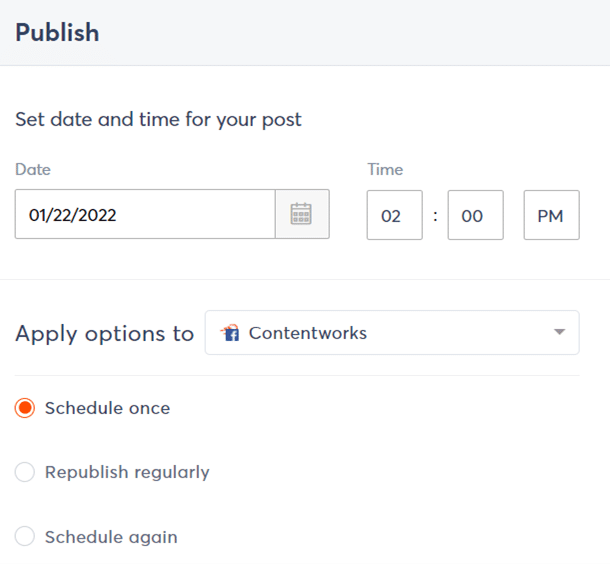Enable the Schedule again radio button
This screenshot has width=610, height=564.
(x=25, y=537)
